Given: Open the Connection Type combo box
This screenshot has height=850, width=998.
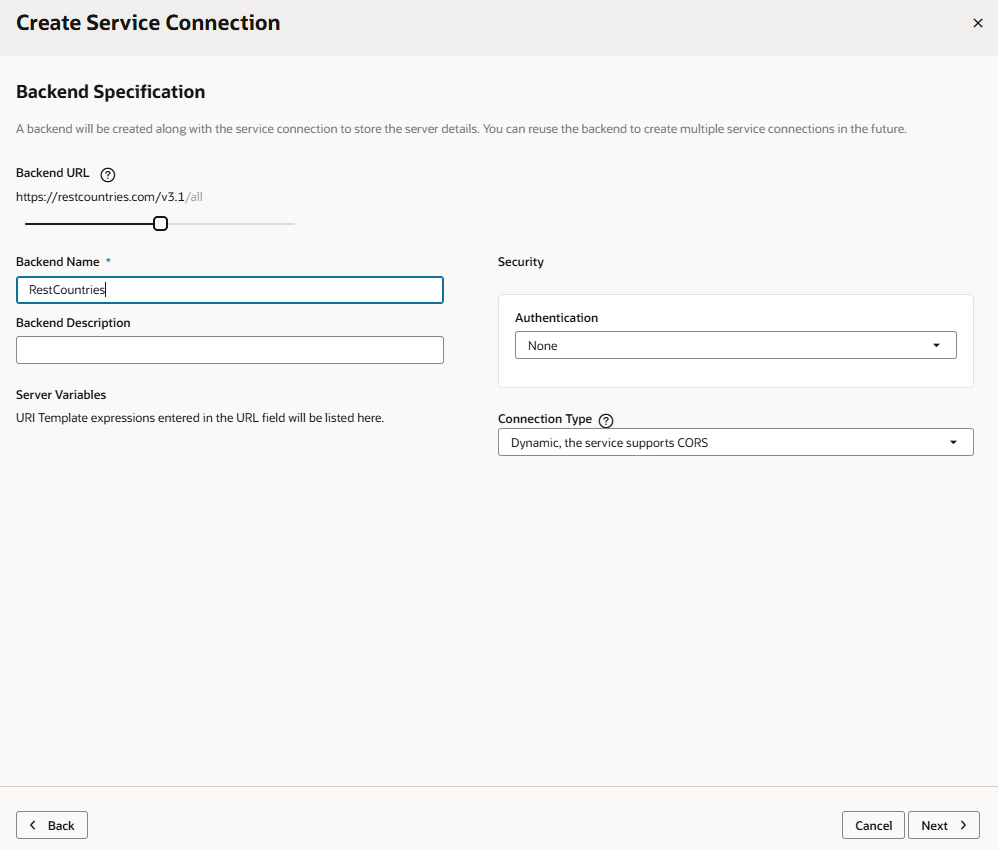Looking at the screenshot, I should pyautogui.click(x=735, y=441).
